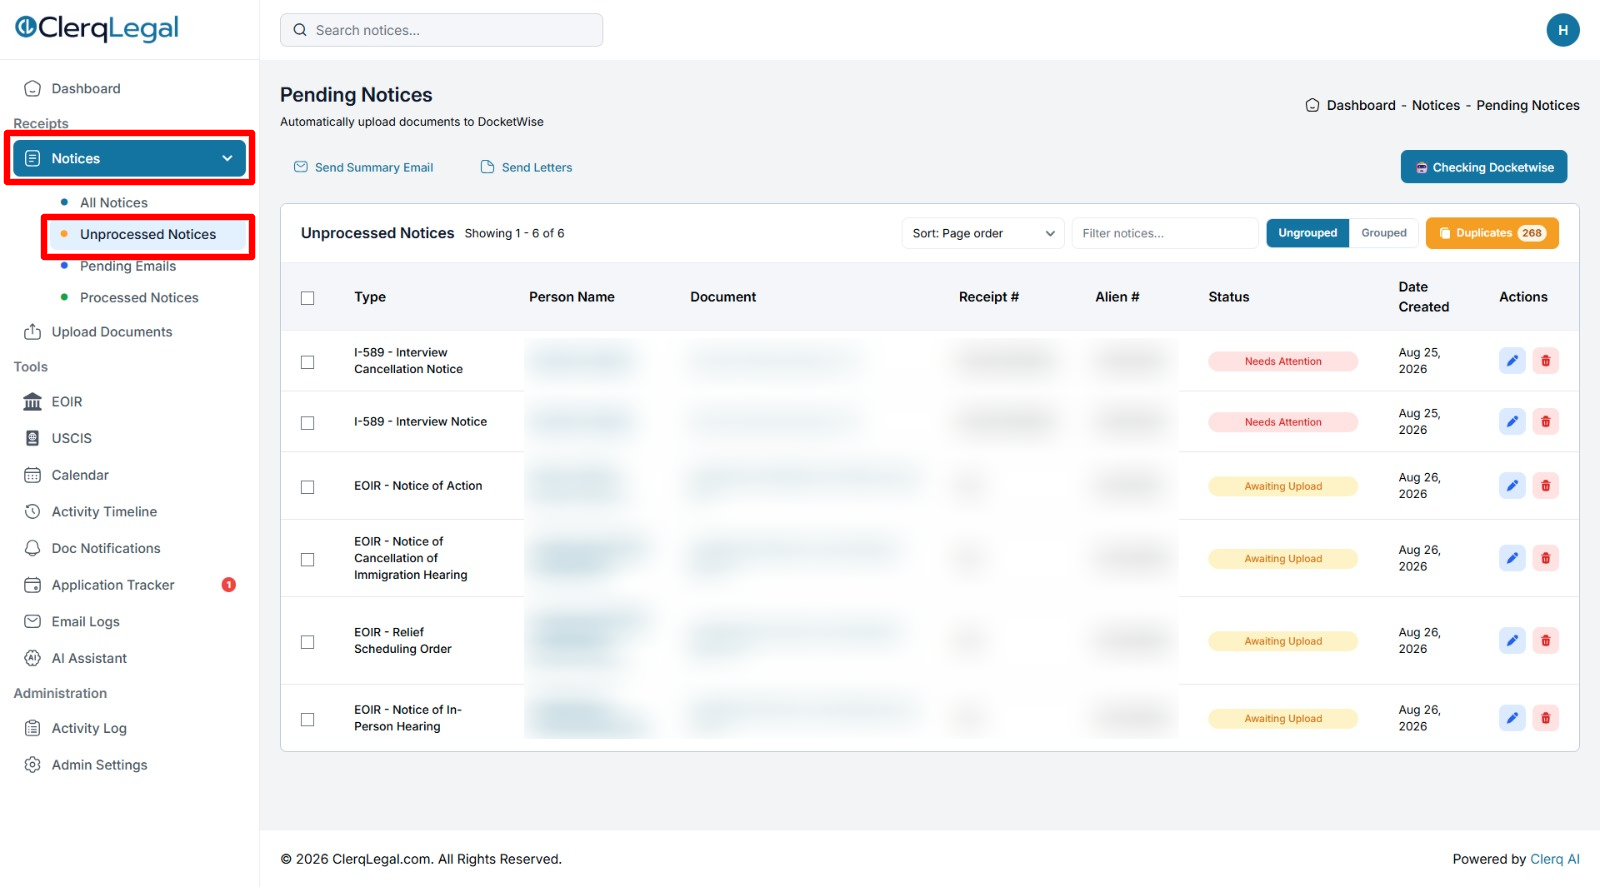Focus the Search notices field
Image resolution: width=1600 pixels, height=887 pixels.
coord(441,30)
